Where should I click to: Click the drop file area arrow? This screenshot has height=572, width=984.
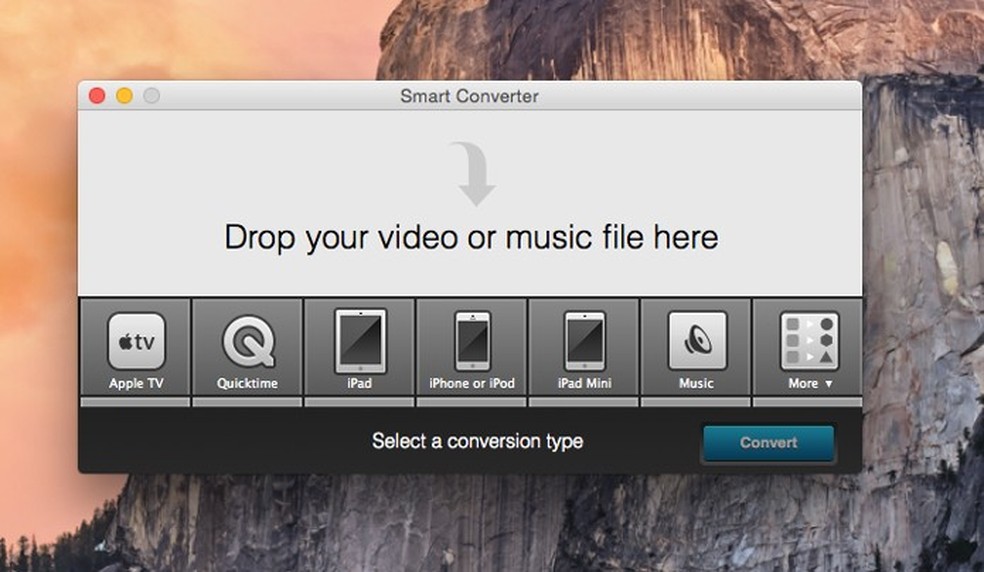474,174
